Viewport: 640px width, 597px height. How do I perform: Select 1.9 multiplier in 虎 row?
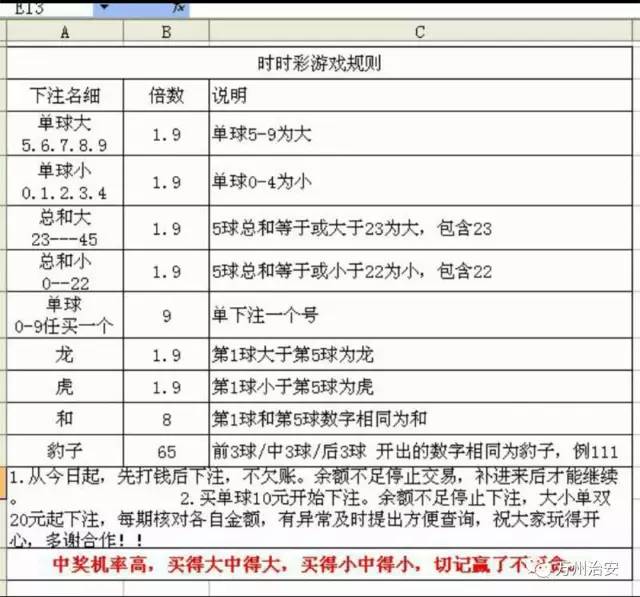point(166,386)
